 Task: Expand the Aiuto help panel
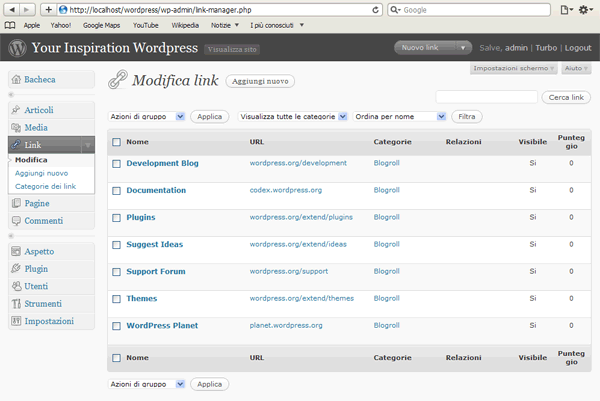[x=576, y=68]
